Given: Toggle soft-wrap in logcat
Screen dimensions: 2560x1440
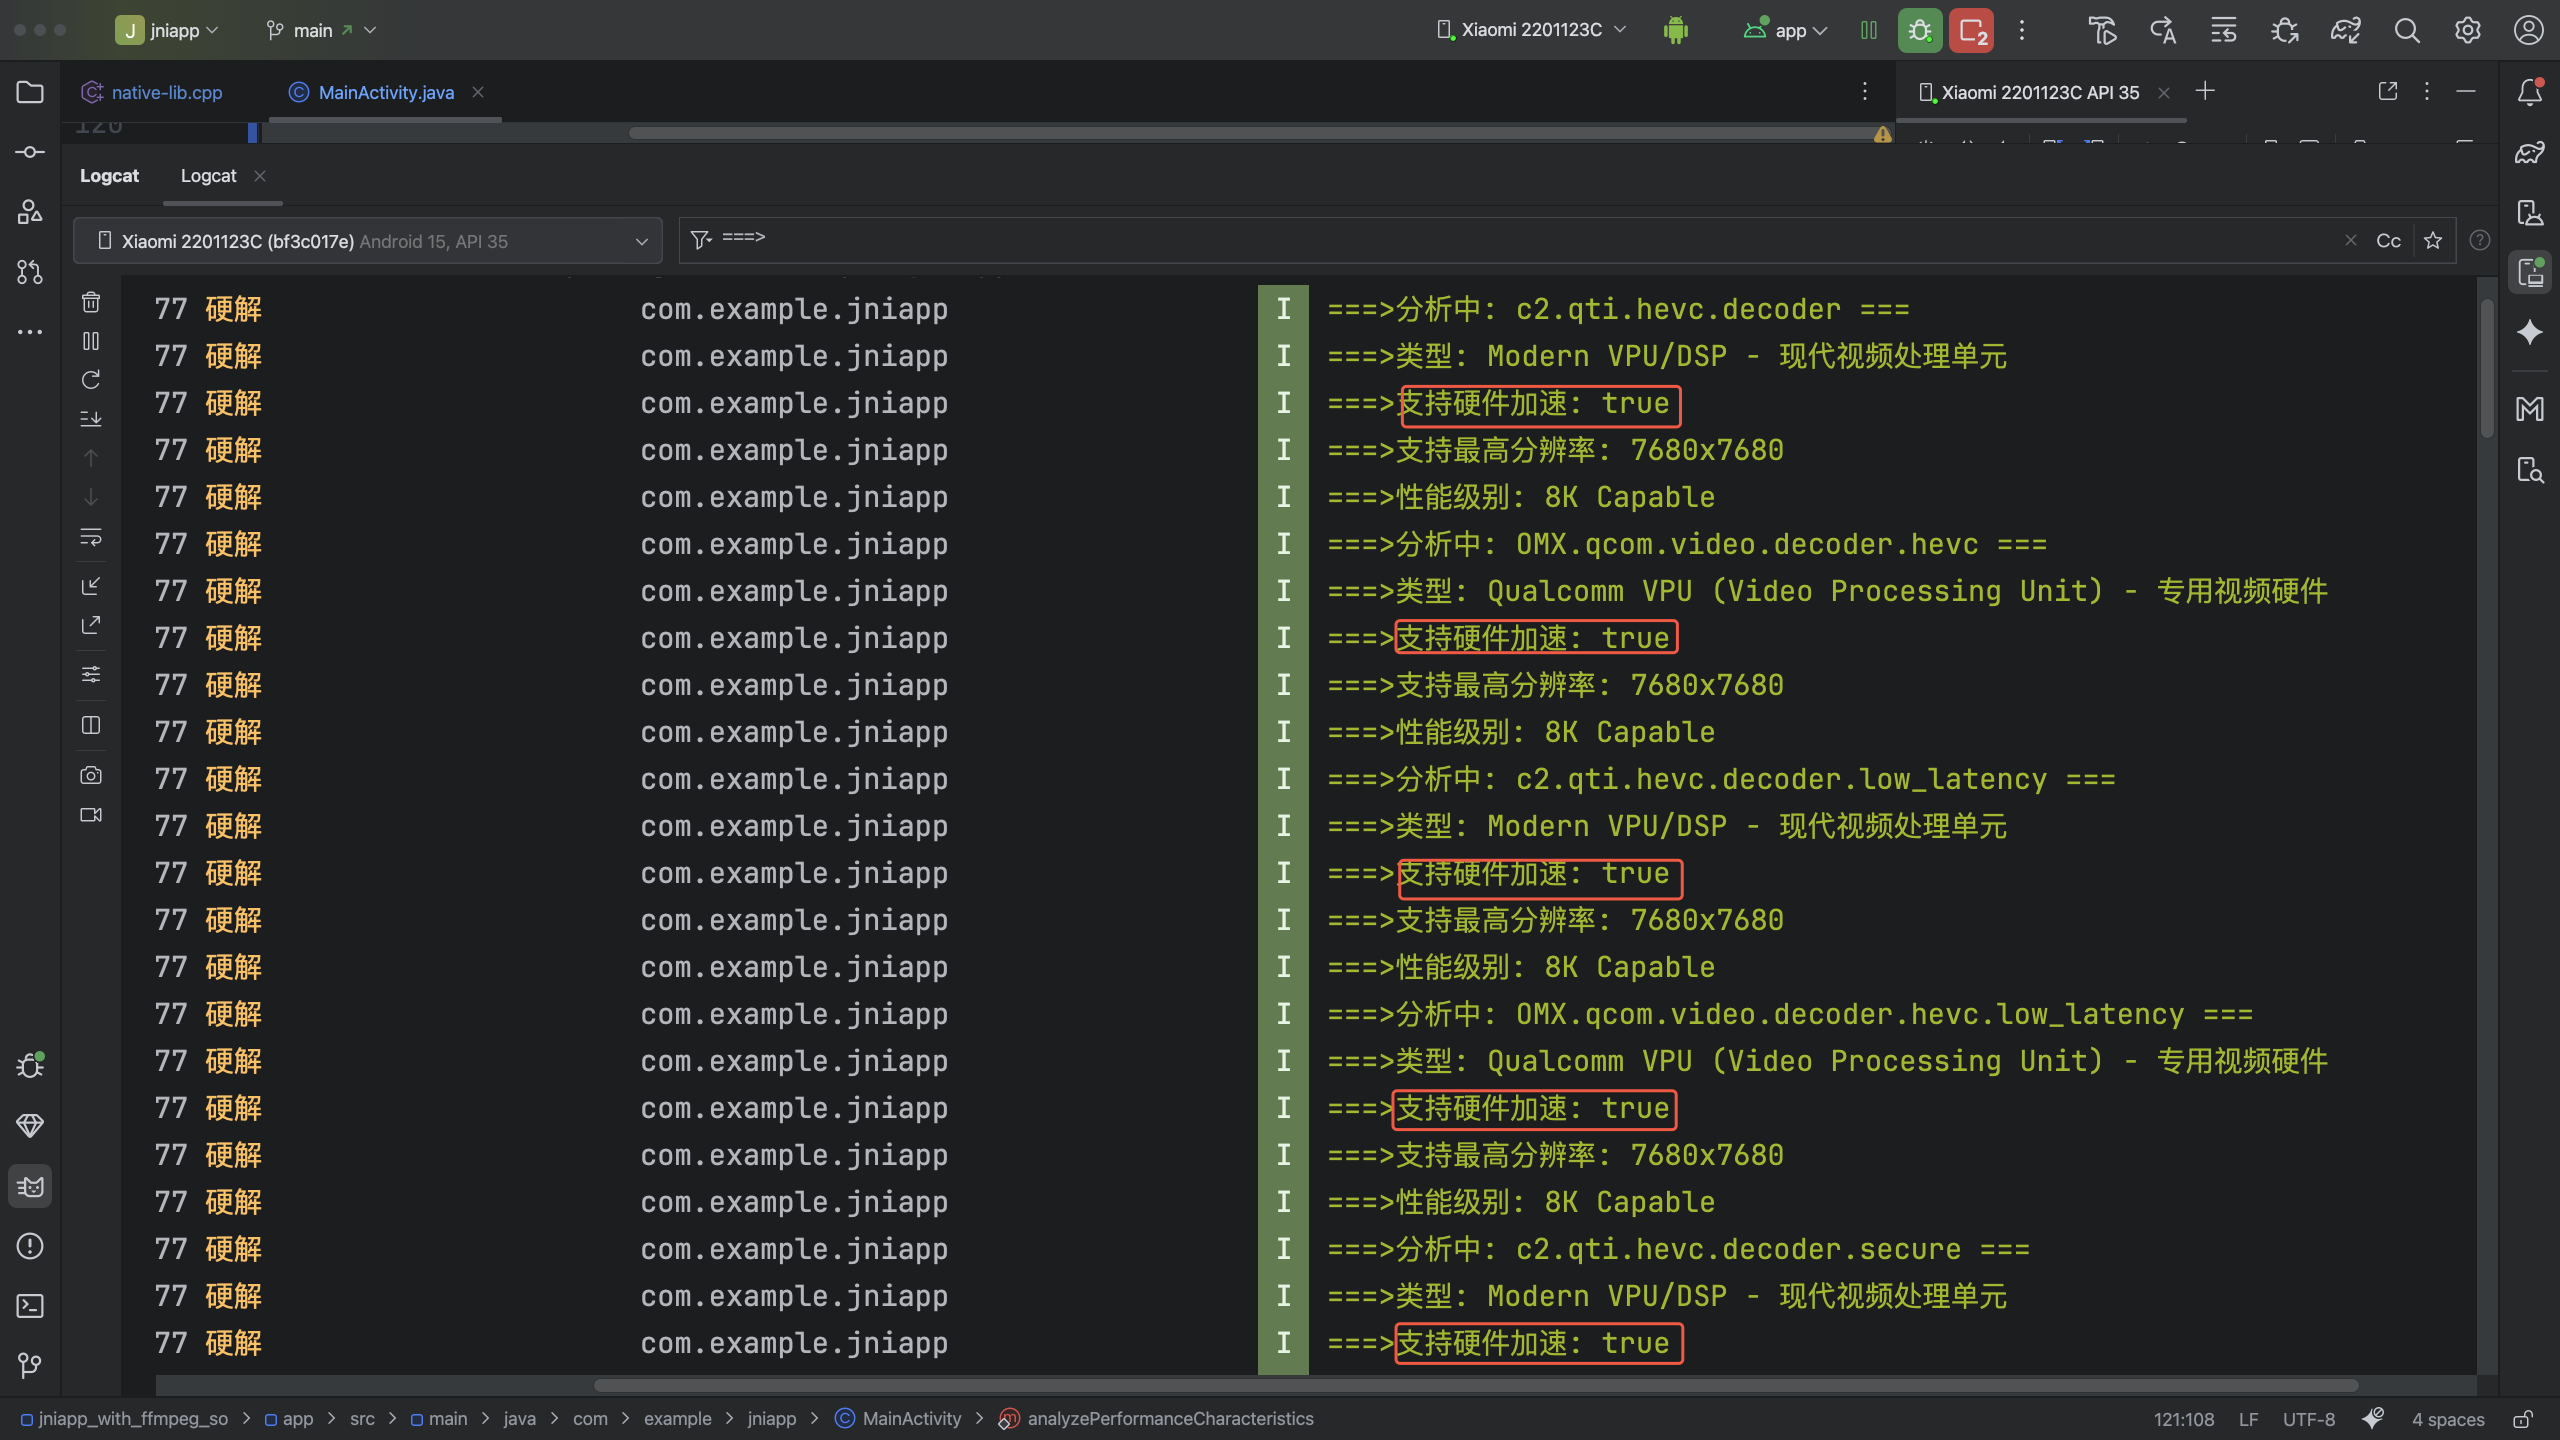Looking at the screenshot, I should [x=91, y=538].
